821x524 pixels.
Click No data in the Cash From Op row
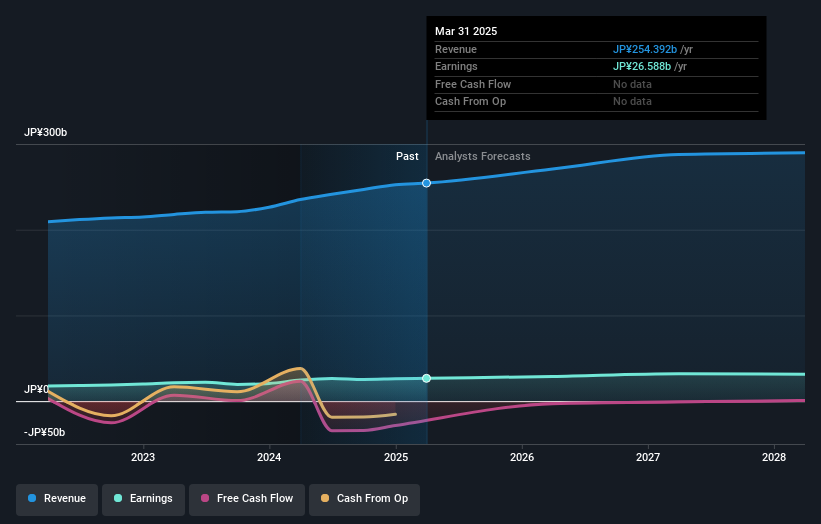coord(633,102)
